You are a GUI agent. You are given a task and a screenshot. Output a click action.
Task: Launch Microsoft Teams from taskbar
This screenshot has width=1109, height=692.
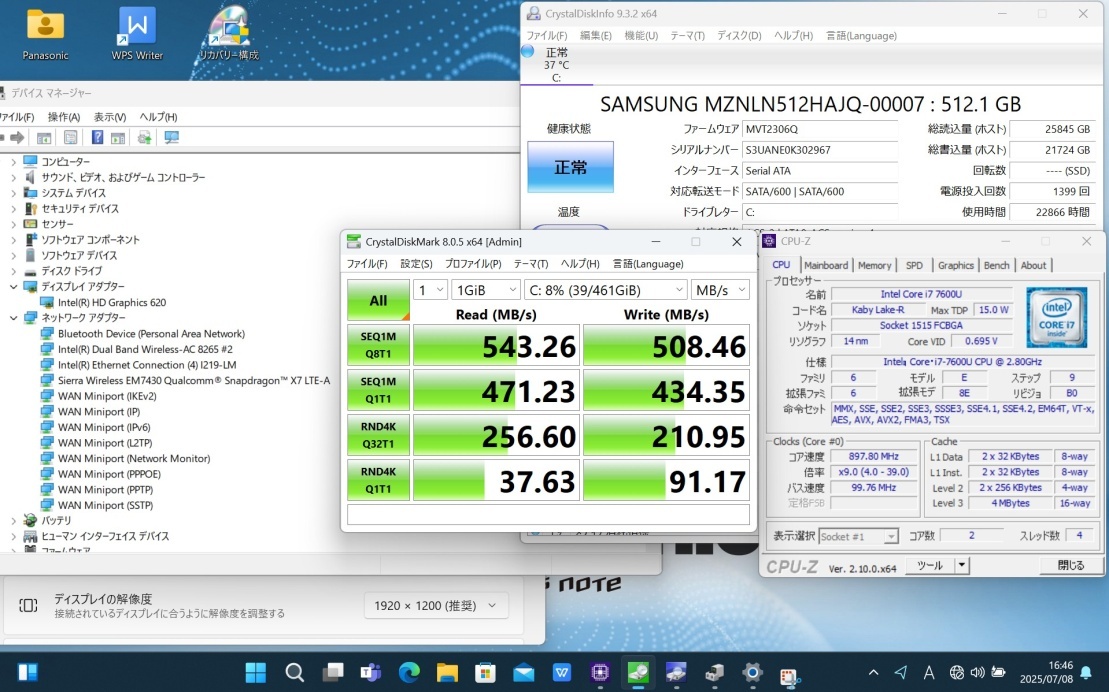(371, 671)
